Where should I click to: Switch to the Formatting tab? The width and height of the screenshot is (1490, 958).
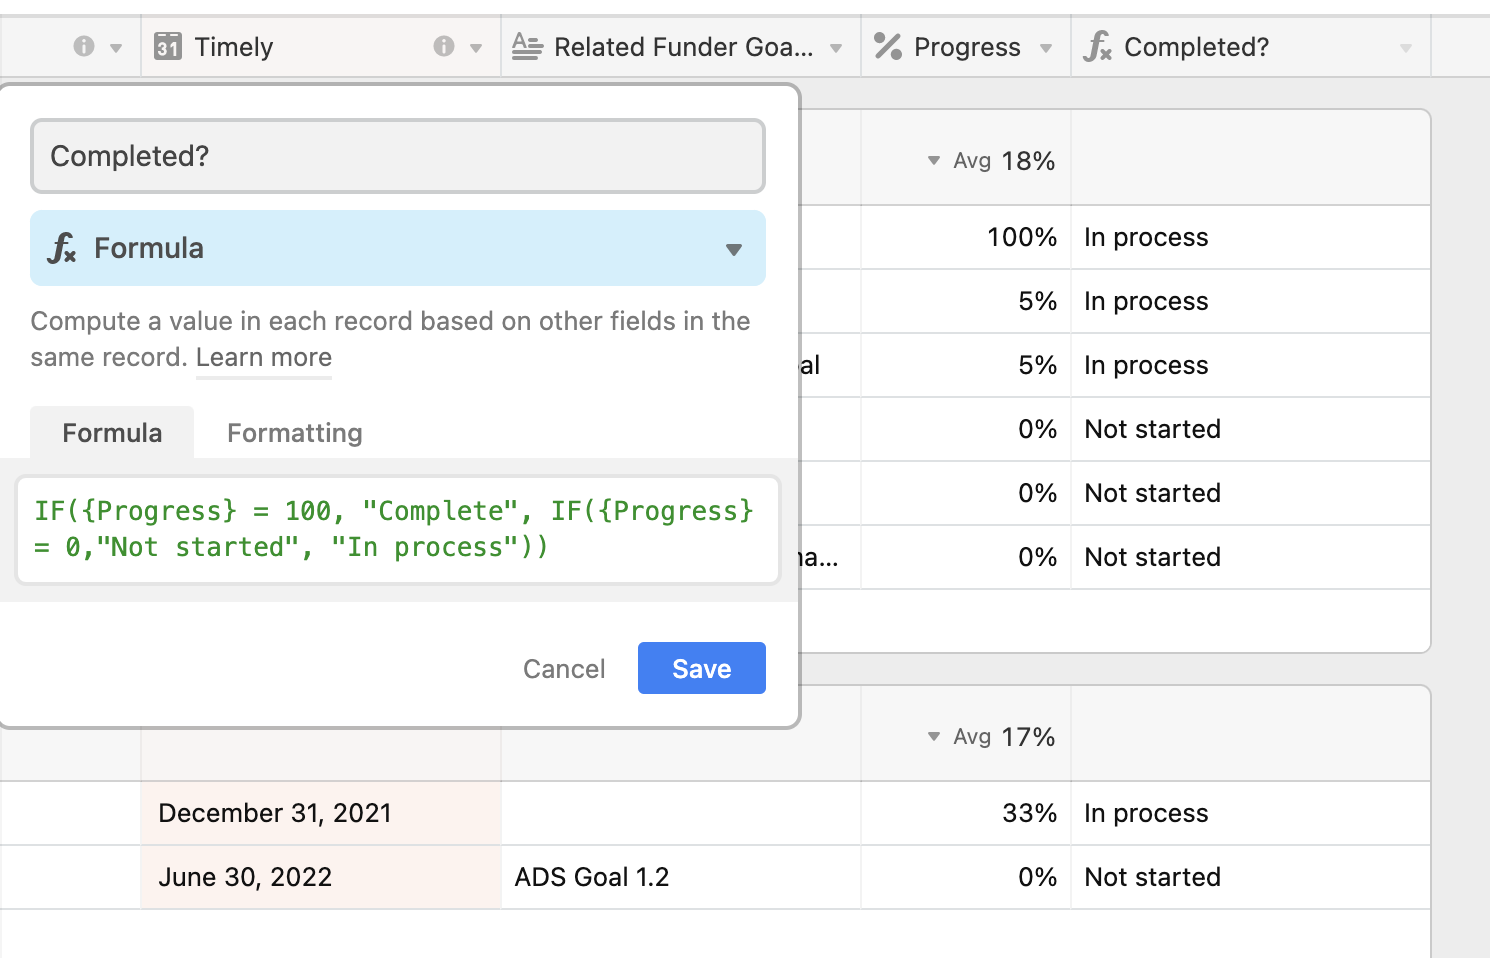coord(295,433)
